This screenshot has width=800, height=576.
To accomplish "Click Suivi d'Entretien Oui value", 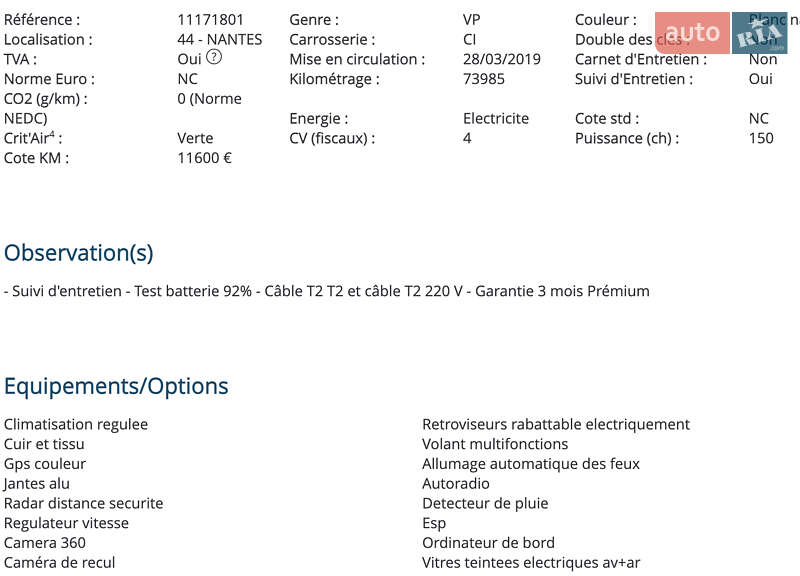I will (760, 79).
